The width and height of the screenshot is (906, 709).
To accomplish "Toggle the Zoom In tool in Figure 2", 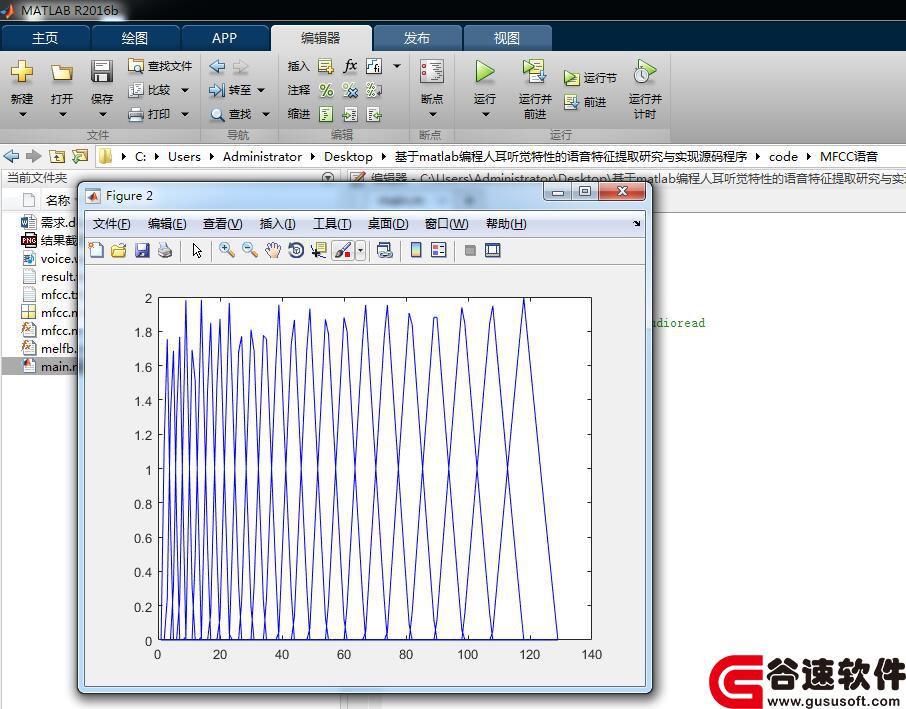I will point(226,250).
